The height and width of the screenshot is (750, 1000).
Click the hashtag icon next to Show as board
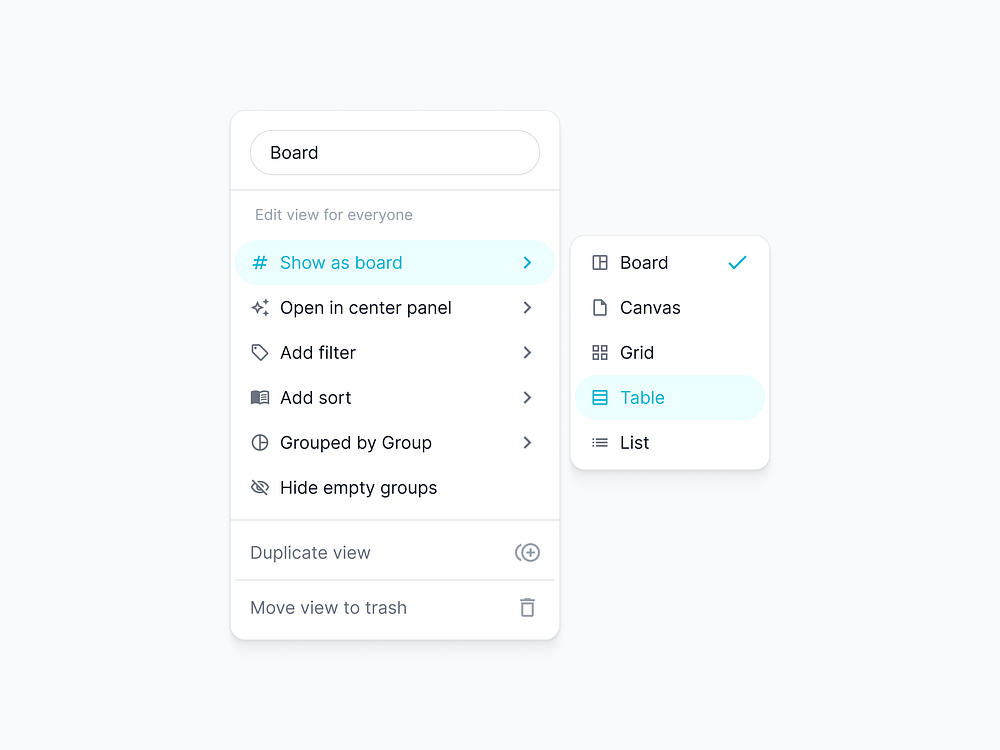(x=260, y=262)
